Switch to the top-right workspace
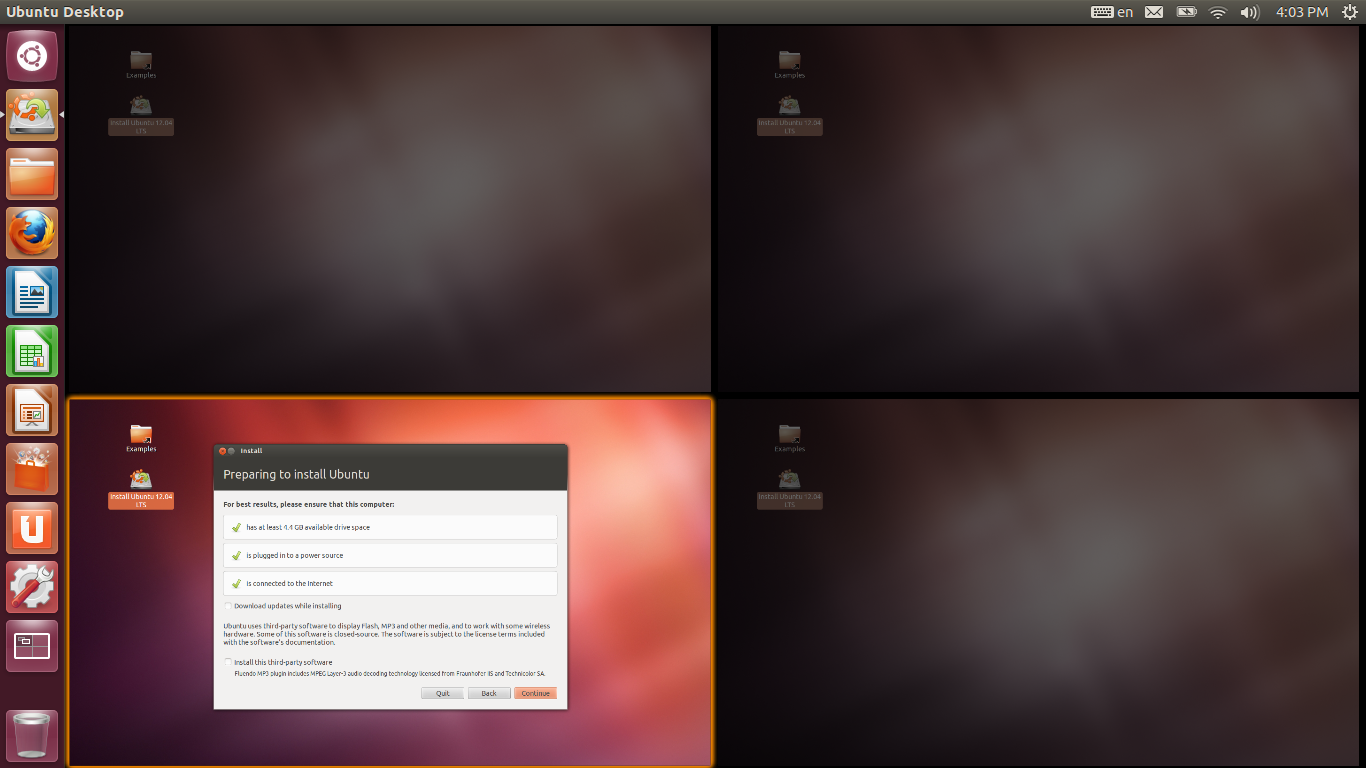 pyautogui.click(x=1040, y=209)
